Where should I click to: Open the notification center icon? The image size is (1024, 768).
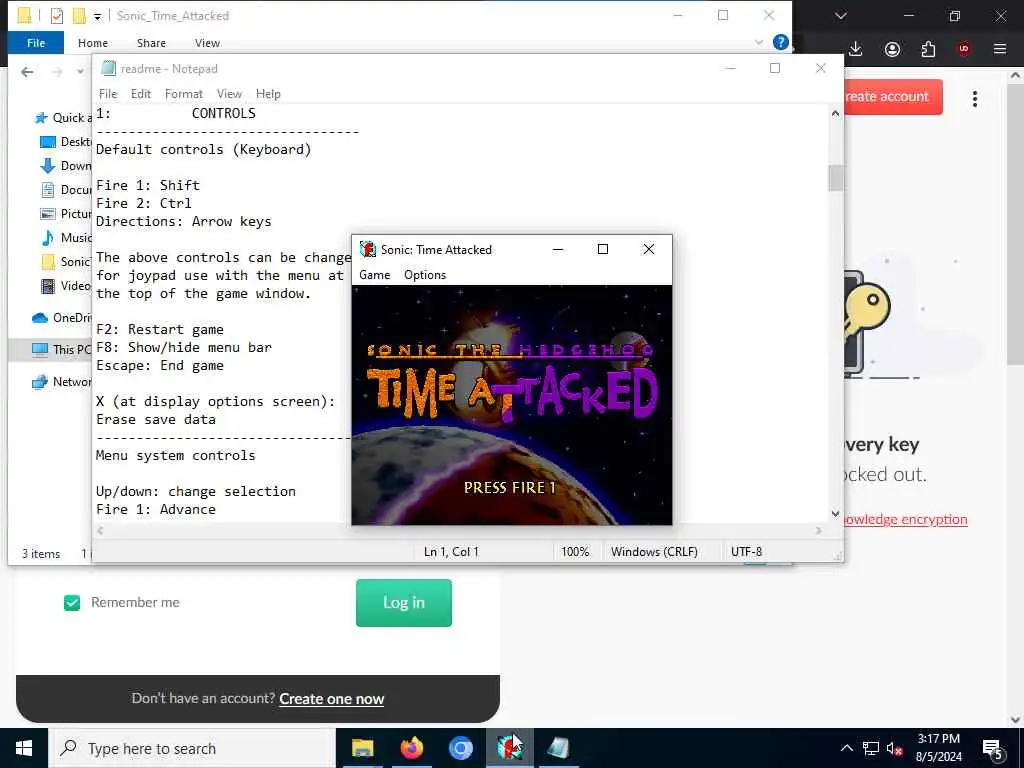(993, 749)
